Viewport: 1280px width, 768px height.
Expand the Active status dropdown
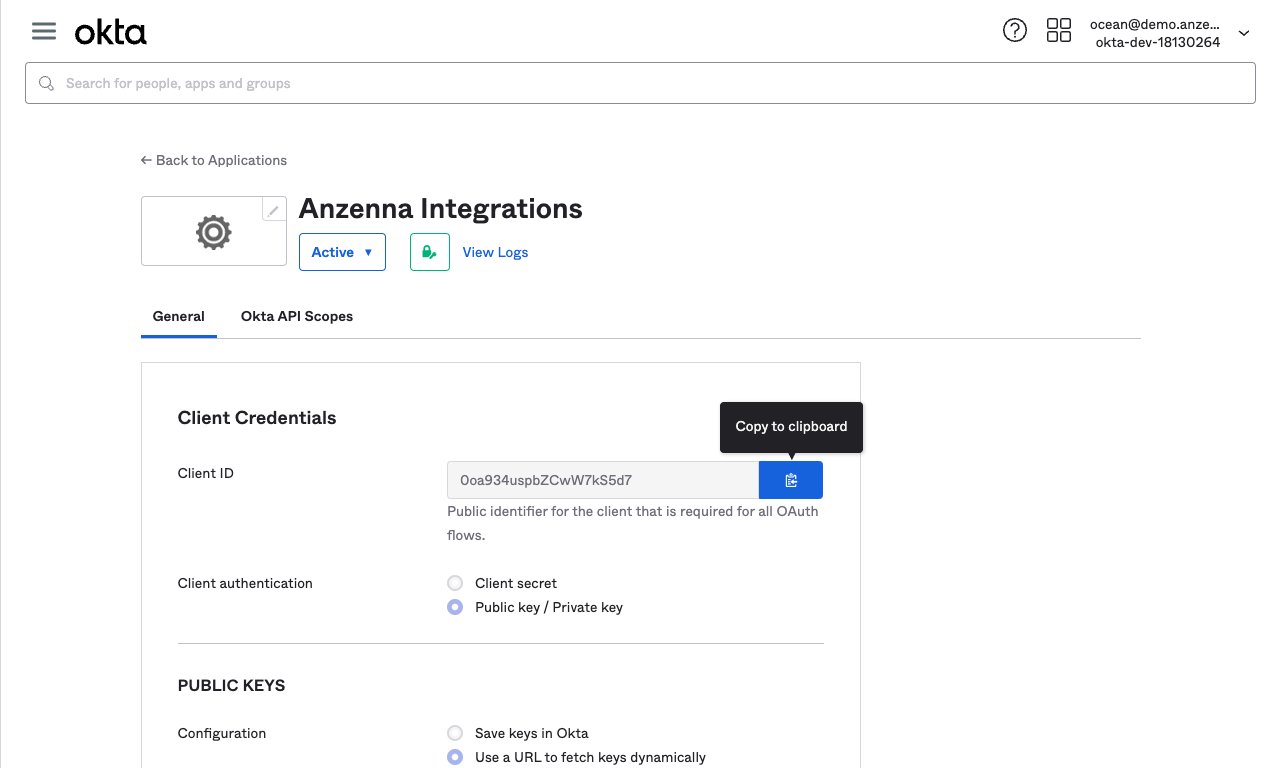[x=341, y=252]
